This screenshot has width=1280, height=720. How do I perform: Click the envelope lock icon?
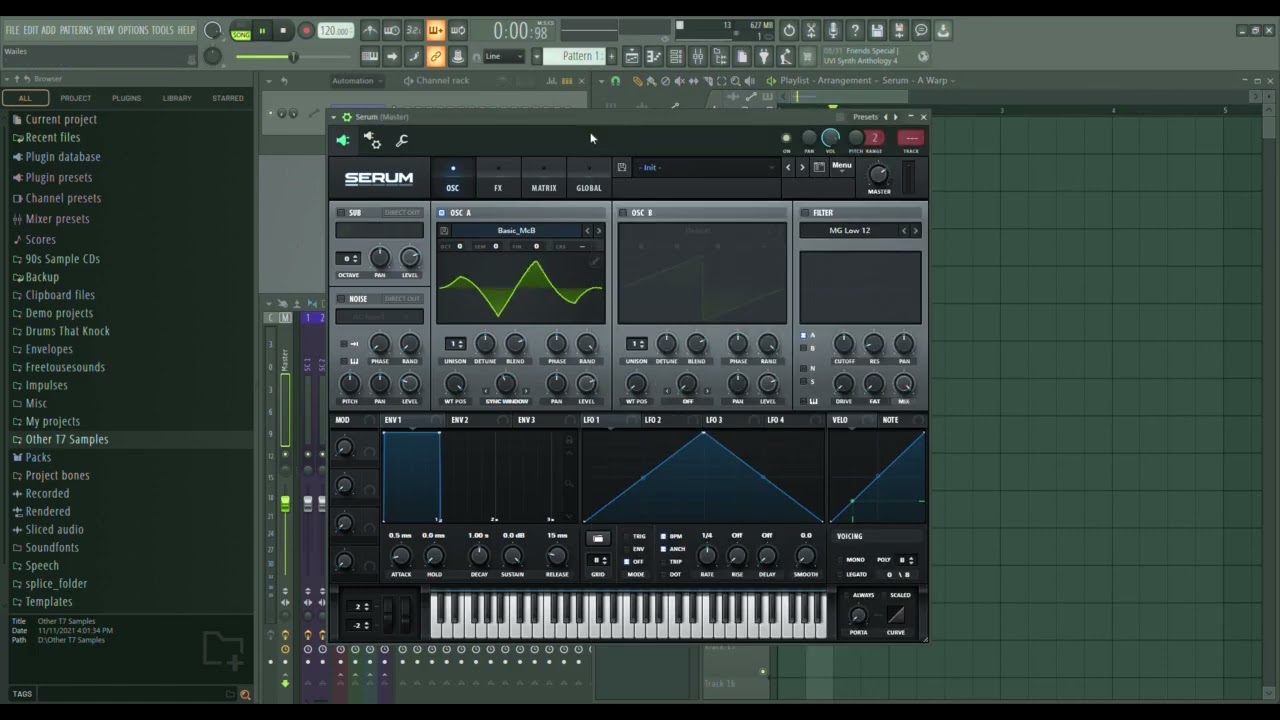[570, 440]
